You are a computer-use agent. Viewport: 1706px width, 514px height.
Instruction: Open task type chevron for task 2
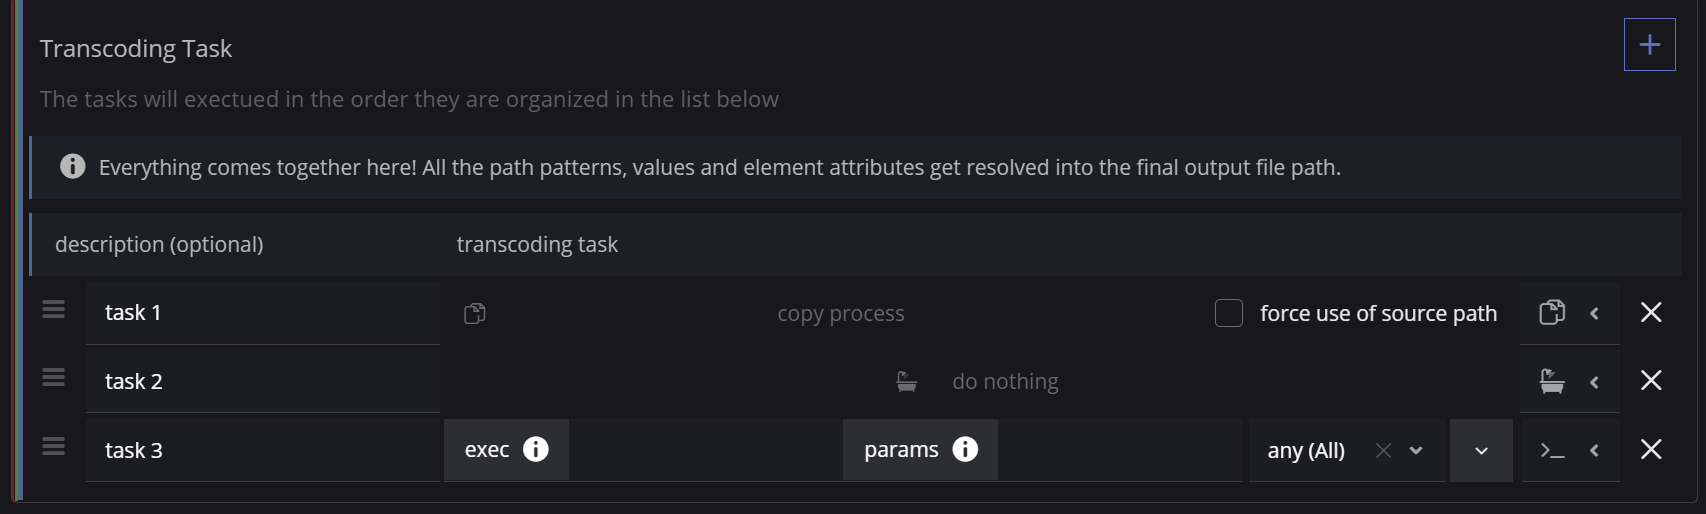pyautogui.click(x=1595, y=382)
